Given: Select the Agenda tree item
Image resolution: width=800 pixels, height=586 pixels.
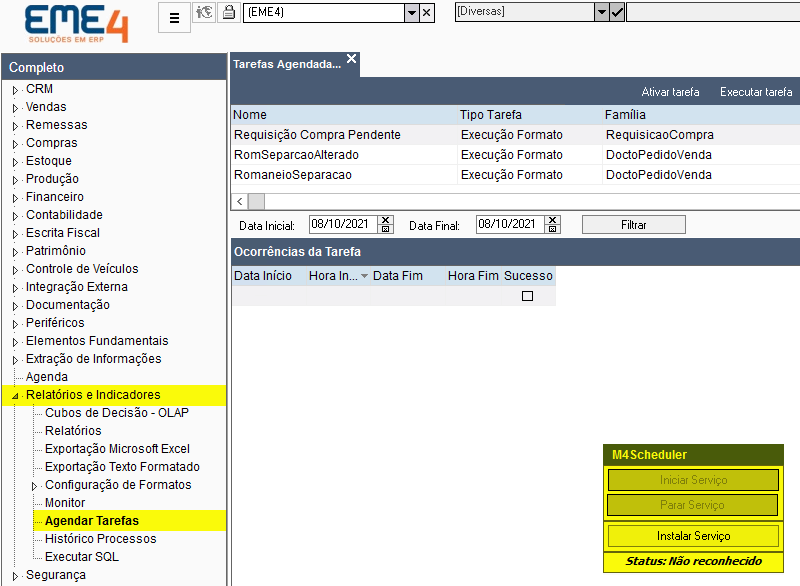Looking at the screenshot, I should click(46, 376).
